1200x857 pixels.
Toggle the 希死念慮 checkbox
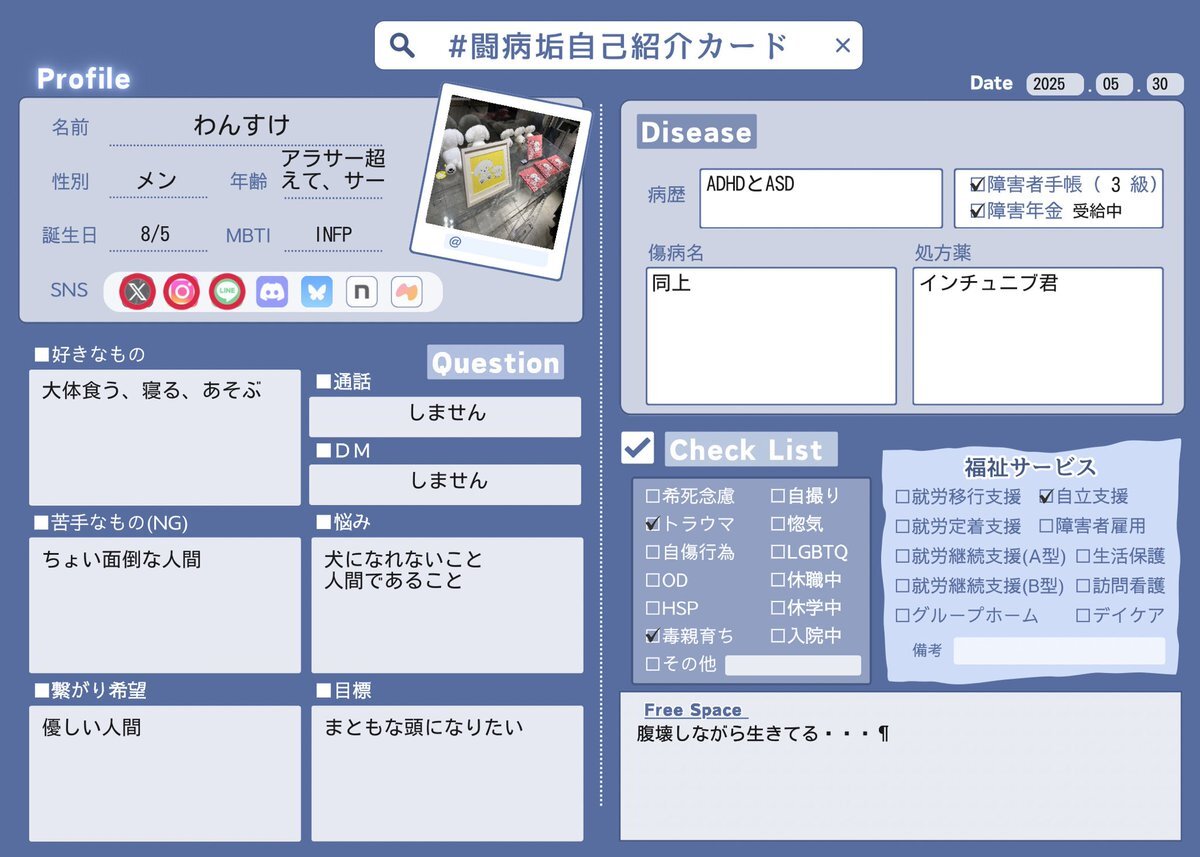click(652, 496)
